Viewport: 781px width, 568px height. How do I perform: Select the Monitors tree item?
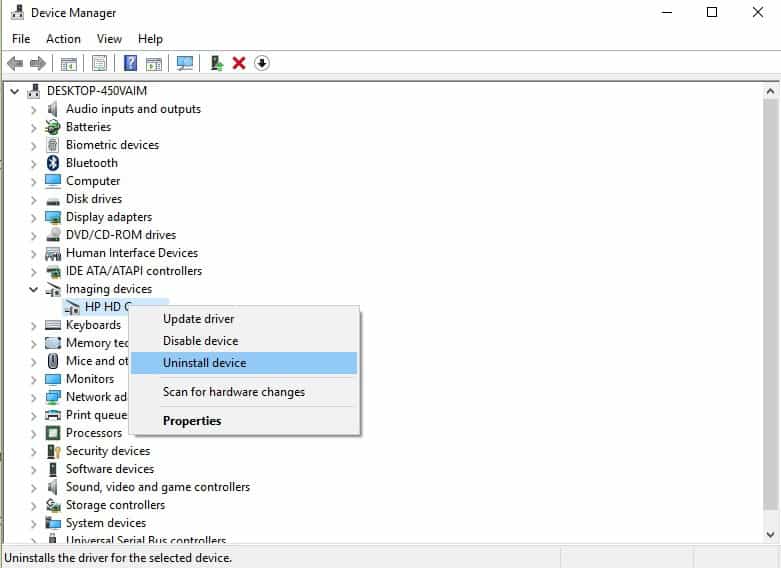click(90, 379)
